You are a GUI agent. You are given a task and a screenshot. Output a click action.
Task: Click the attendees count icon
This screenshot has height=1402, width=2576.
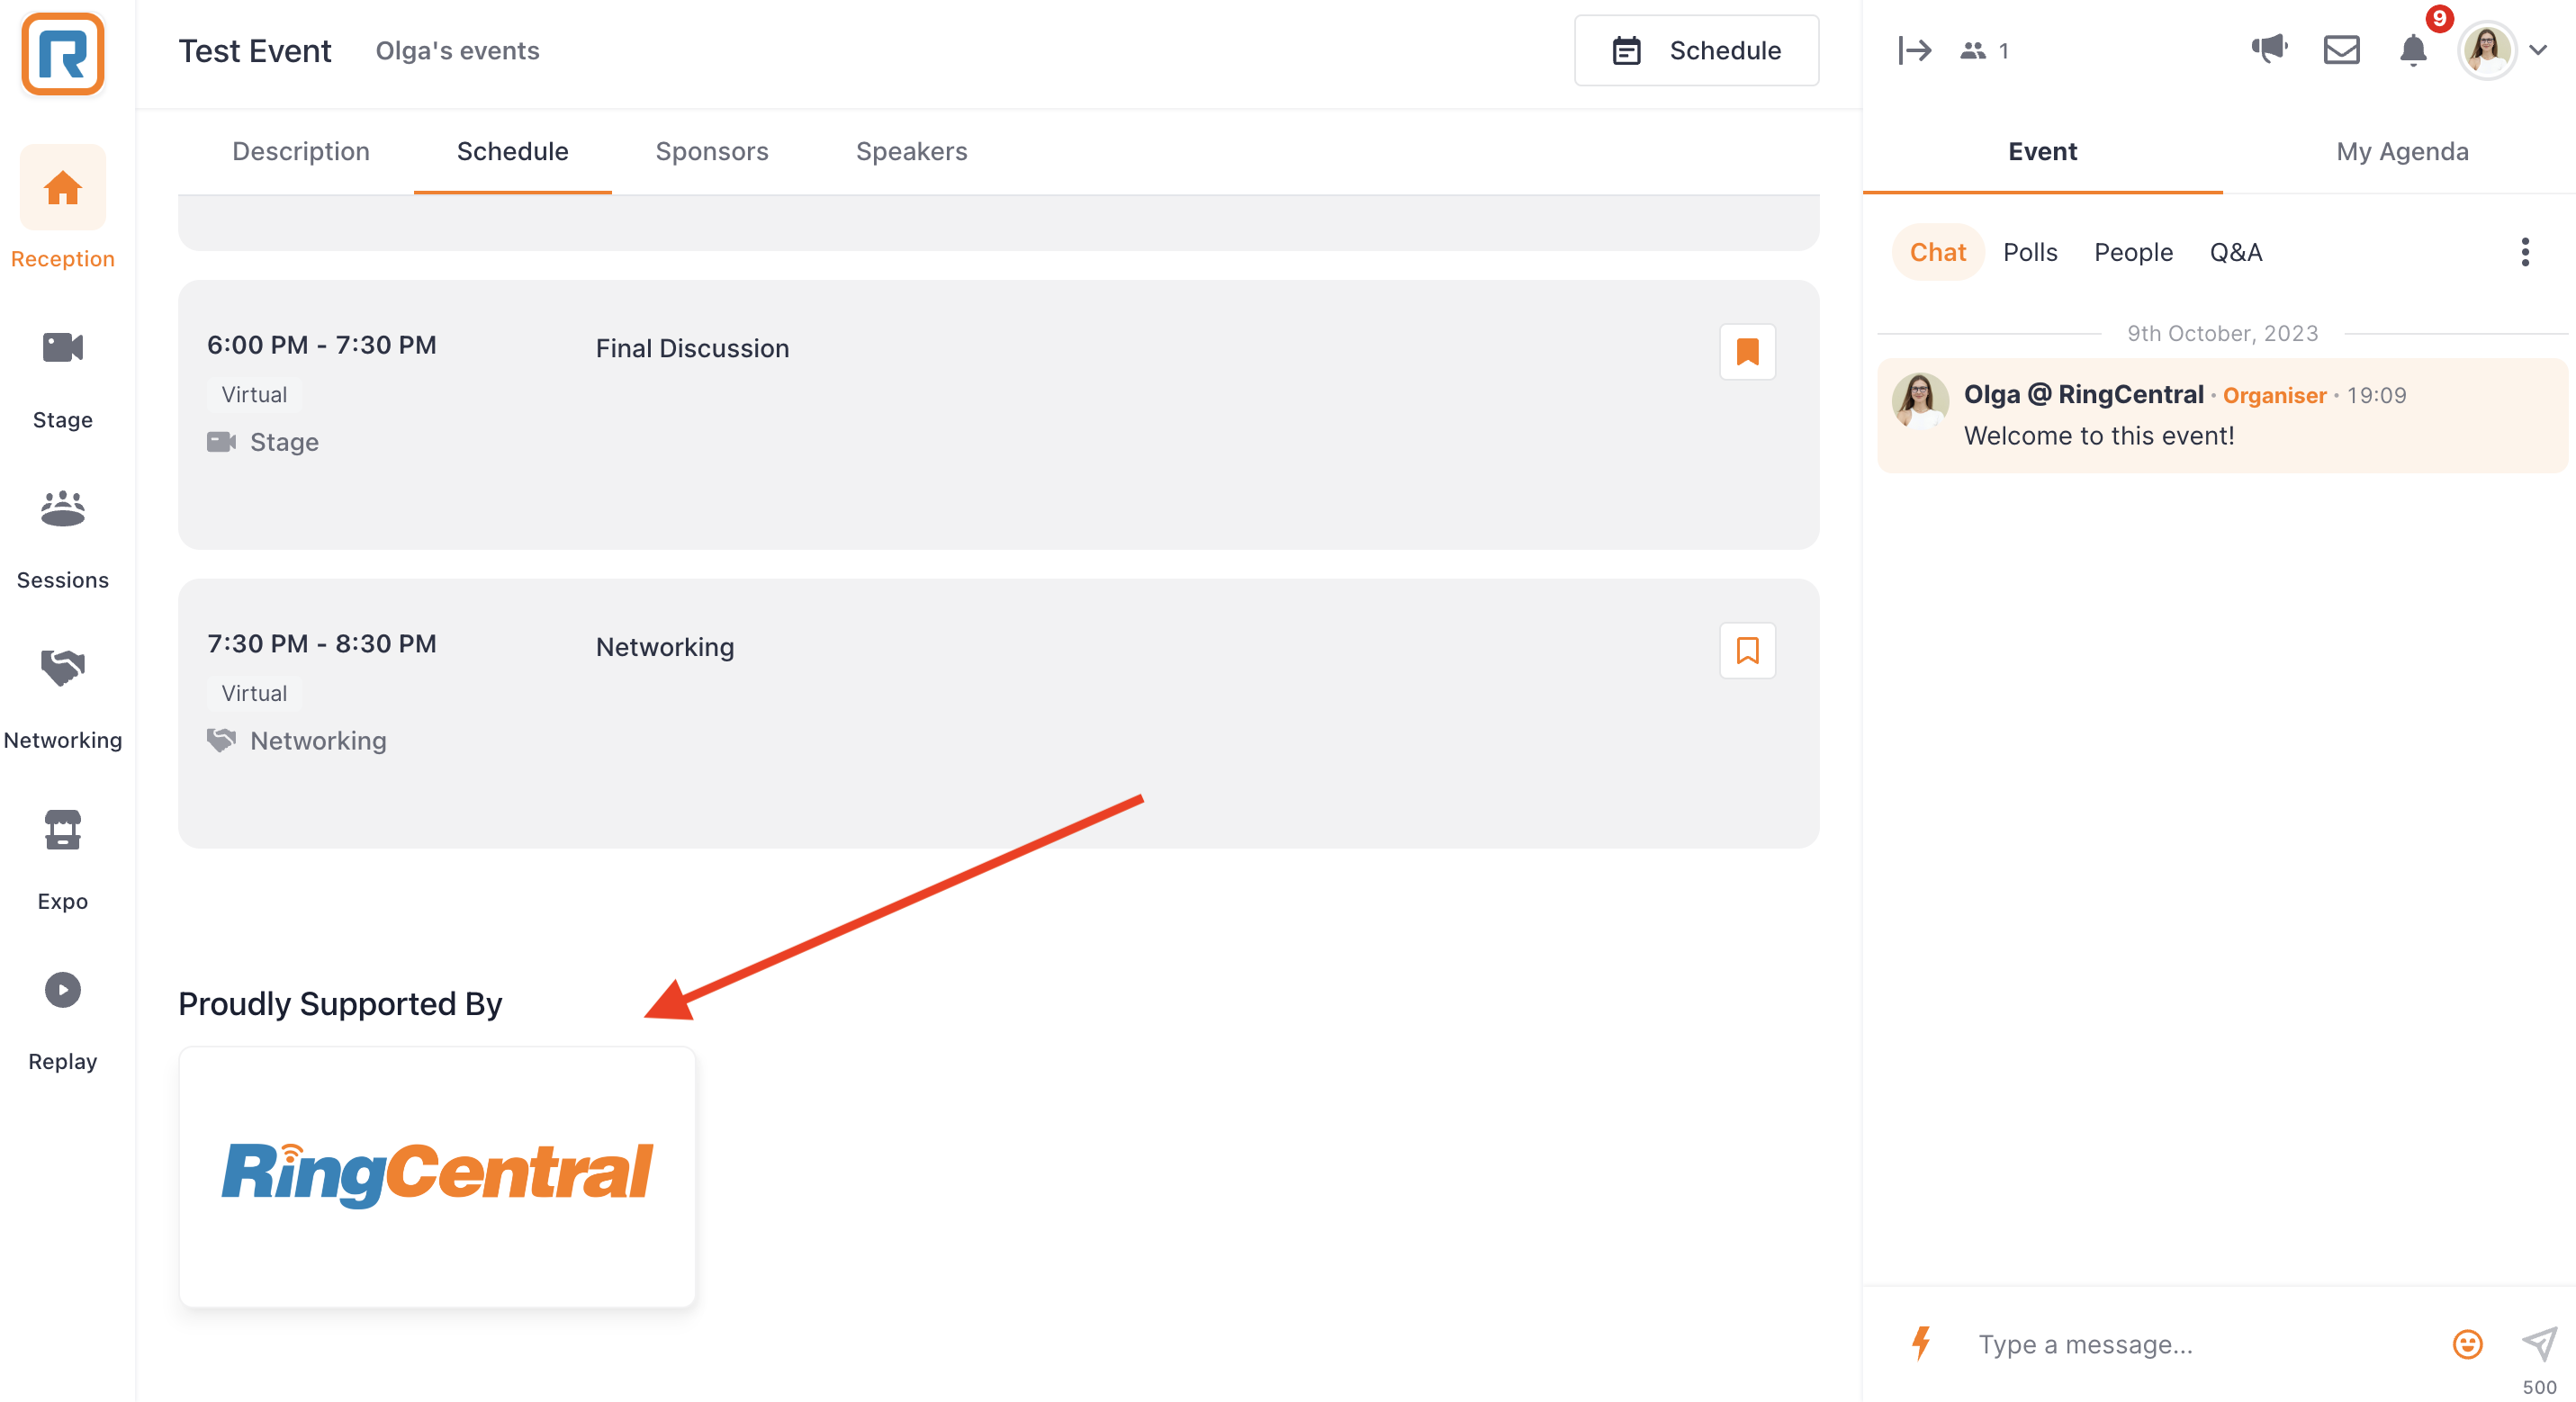pos(1972,50)
